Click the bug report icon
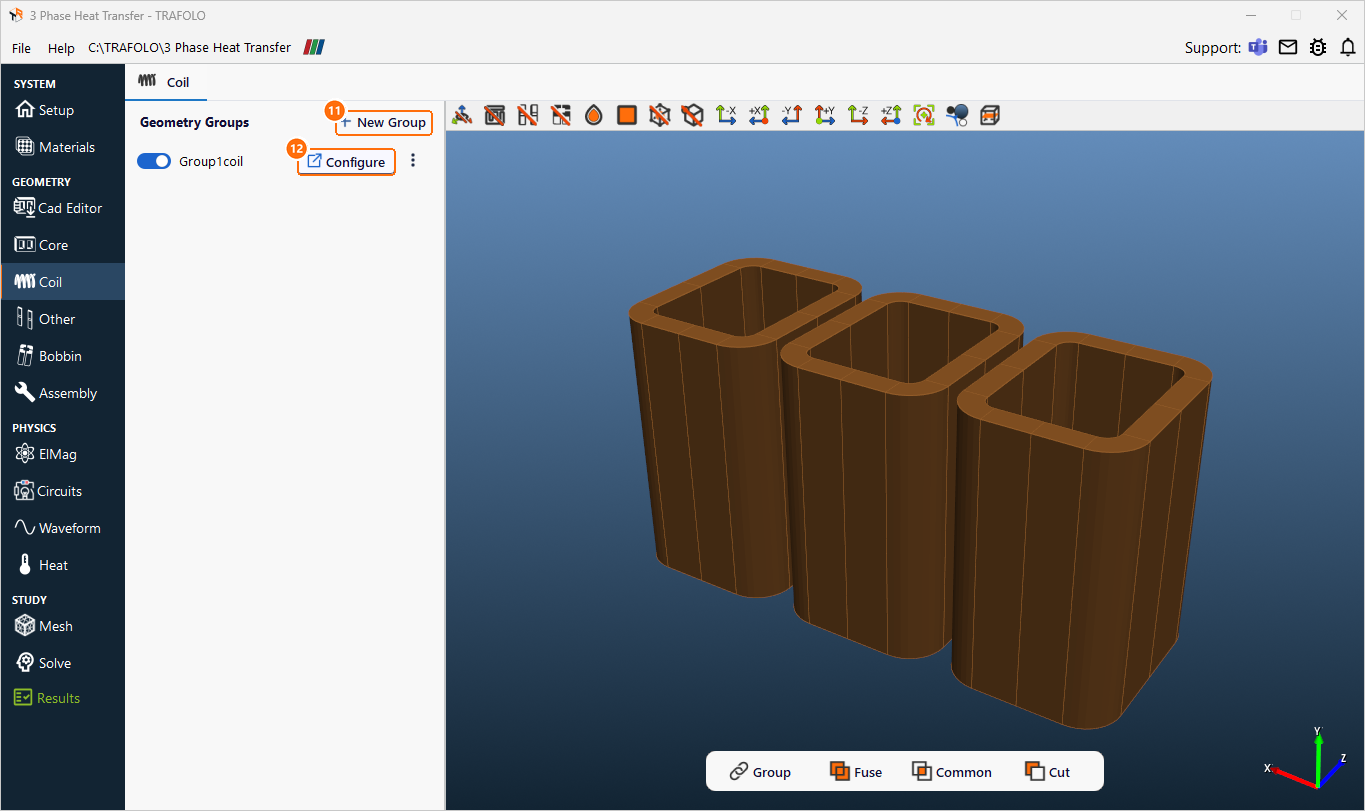The width and height of the screenshot is (1365, 811). pos(1318,47)
